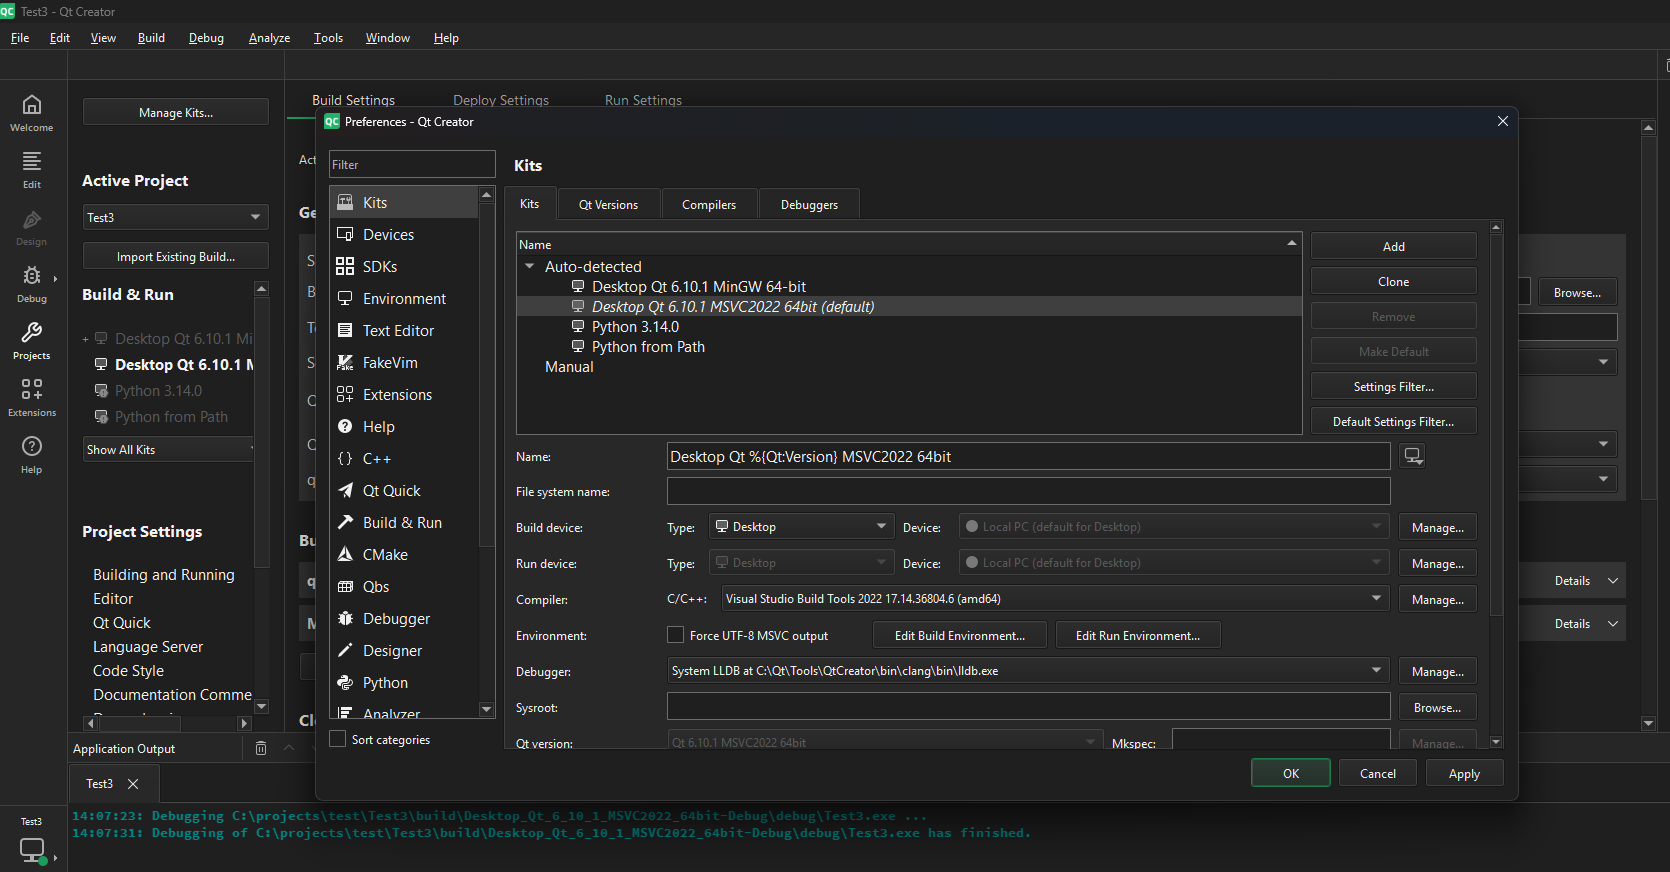Open Qt Quick preferences category

click(x=391, y=491)
